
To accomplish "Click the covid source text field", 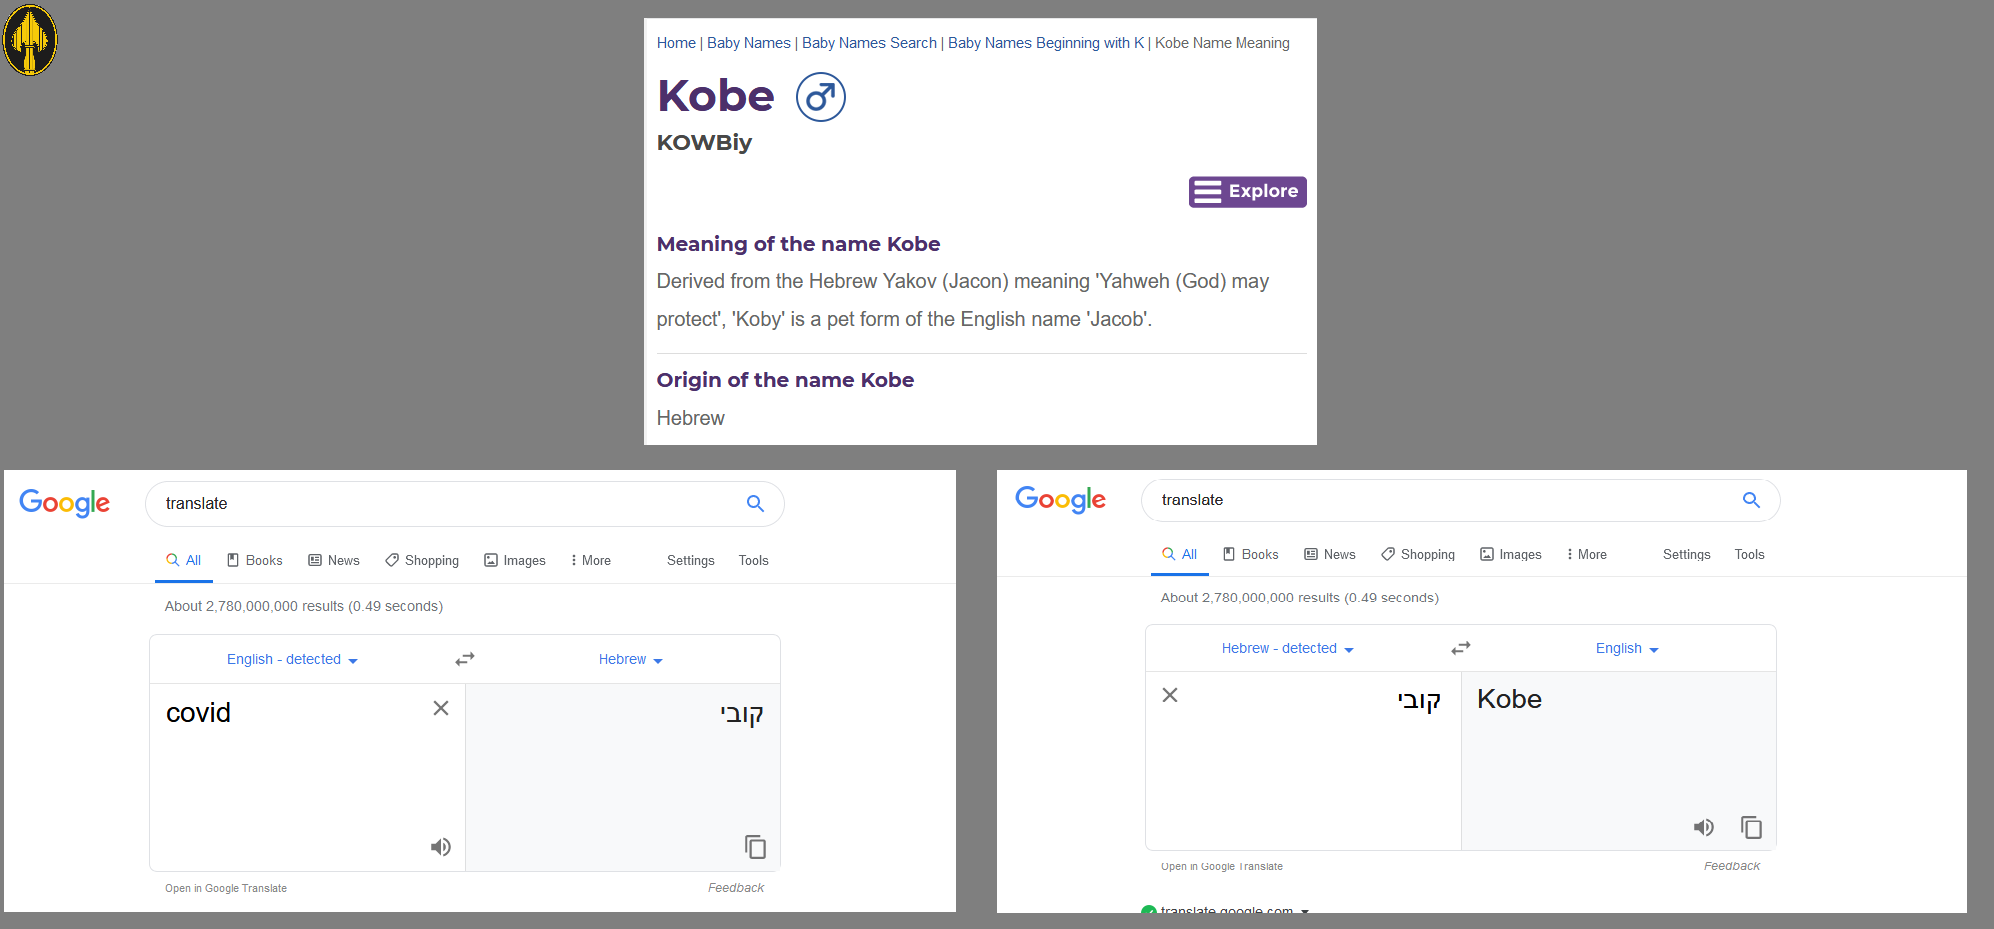I will pos(307,777).
